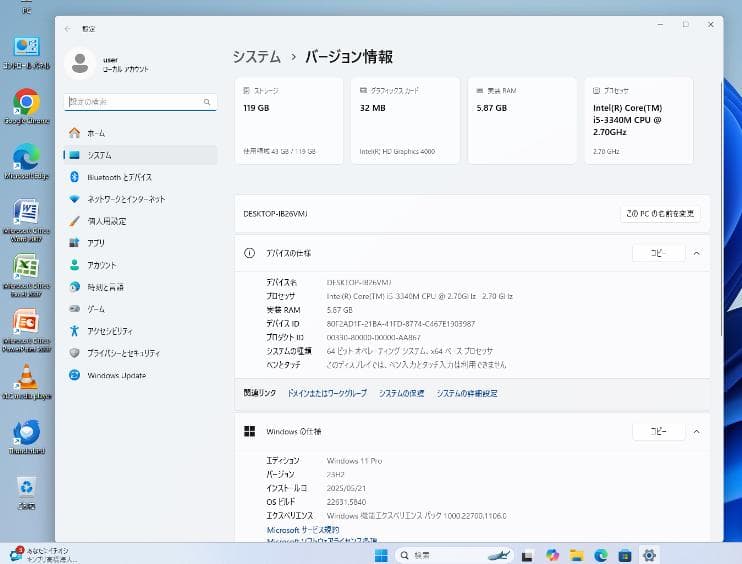Viewport: 742px width, 564px height.
Task: Click the Windows logo icon in specs header
Action: [x=249, y=431]
